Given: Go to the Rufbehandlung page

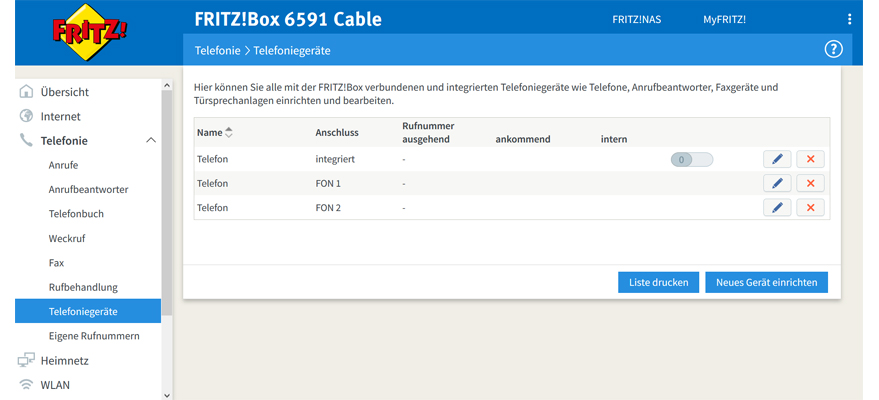Looking at the screenshot, I should click(83, 287).
